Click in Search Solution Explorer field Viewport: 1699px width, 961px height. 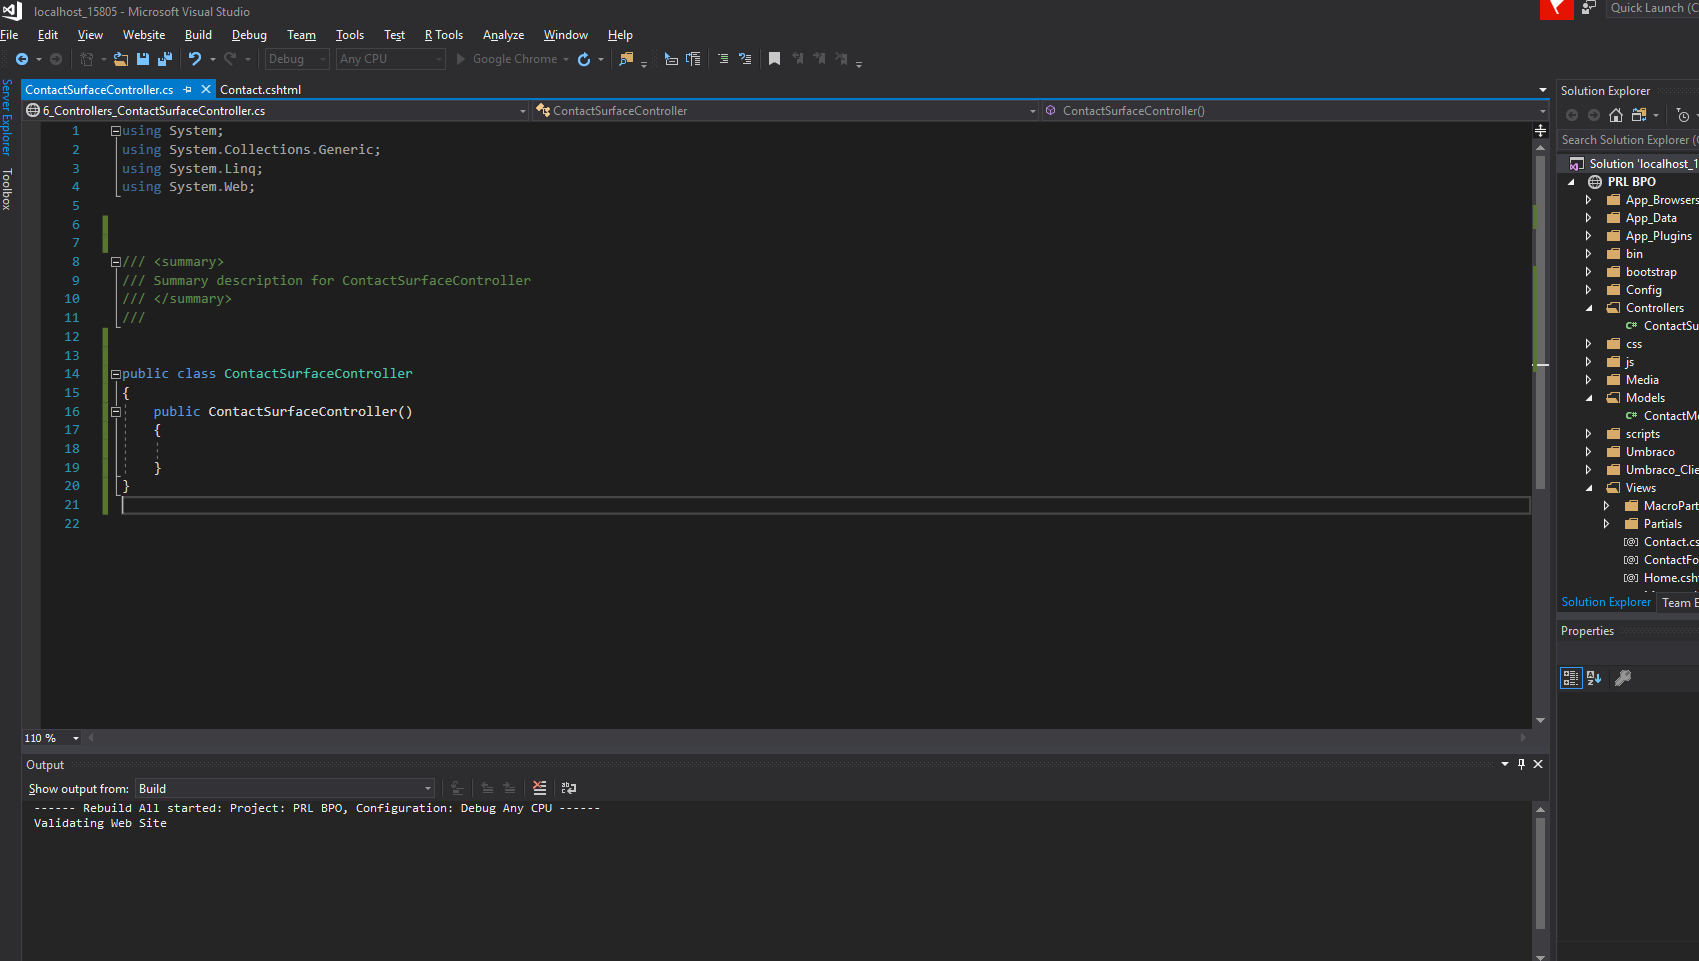pyautogui.click(x=1628, y=140)
